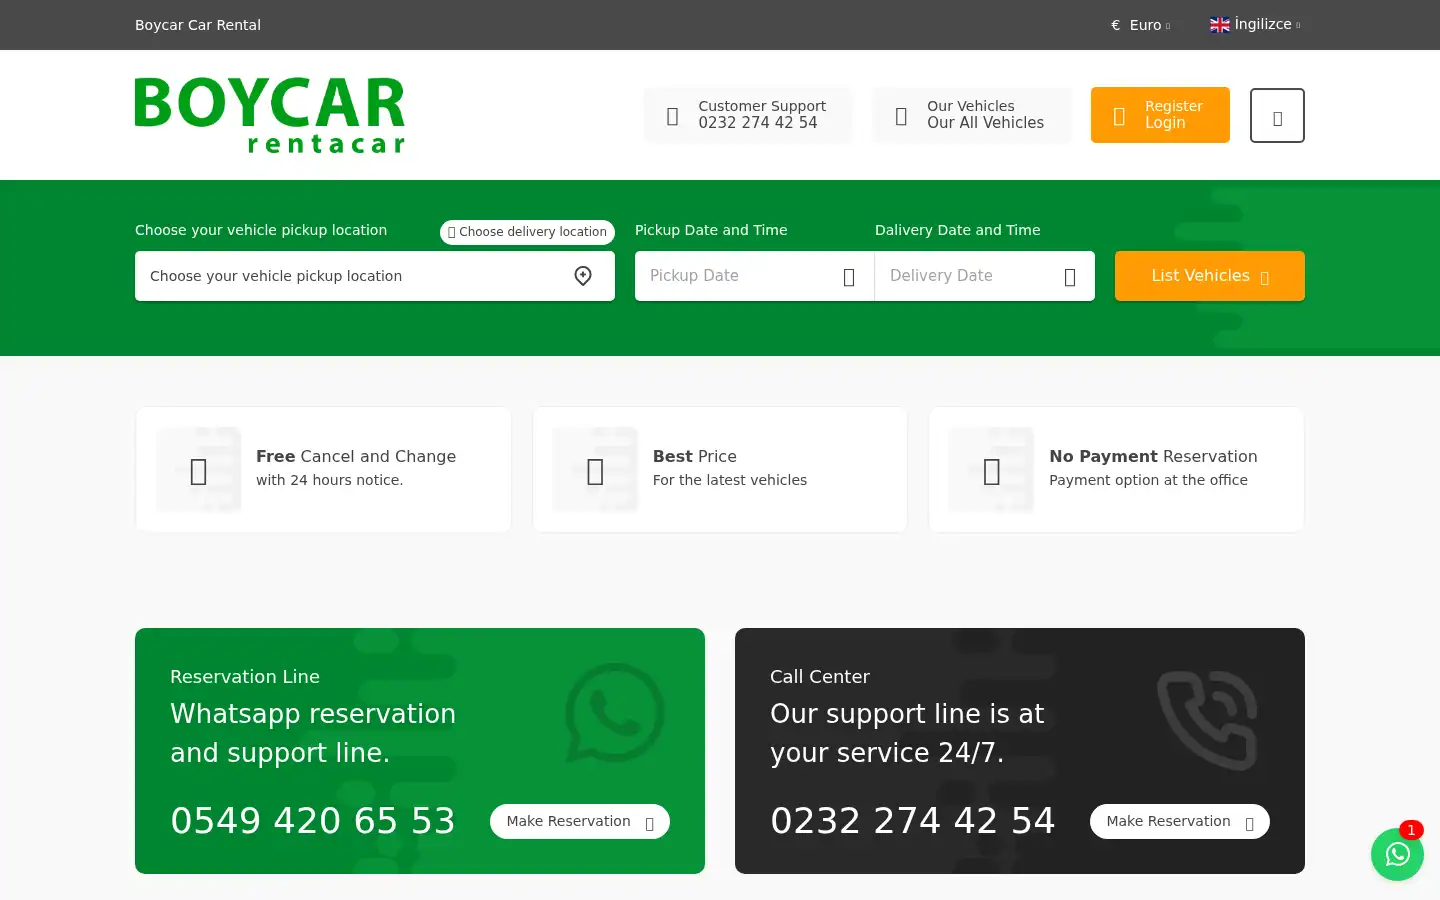Click the Delivery Date calendar icon
1440x900 pixels.
click(x=1070, y=277)
